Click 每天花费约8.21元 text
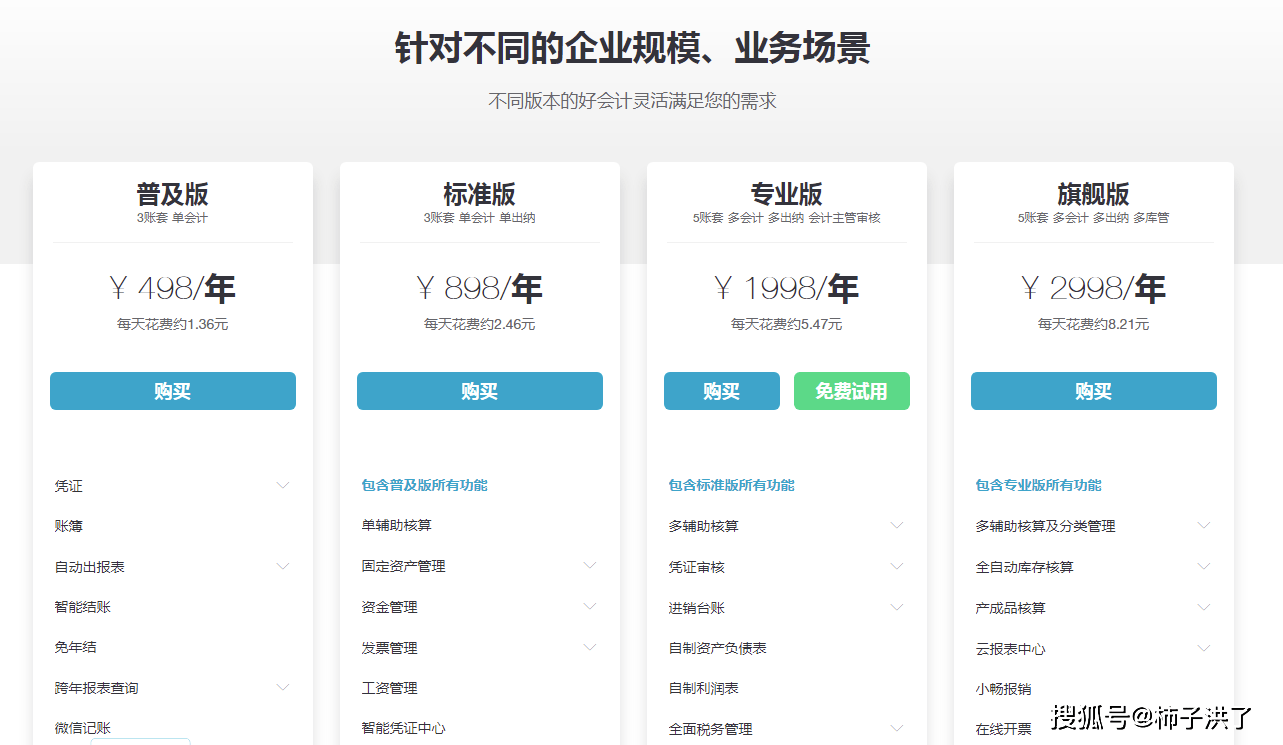The width and height of the screenshot is (1283, 745). (1094, 324)
